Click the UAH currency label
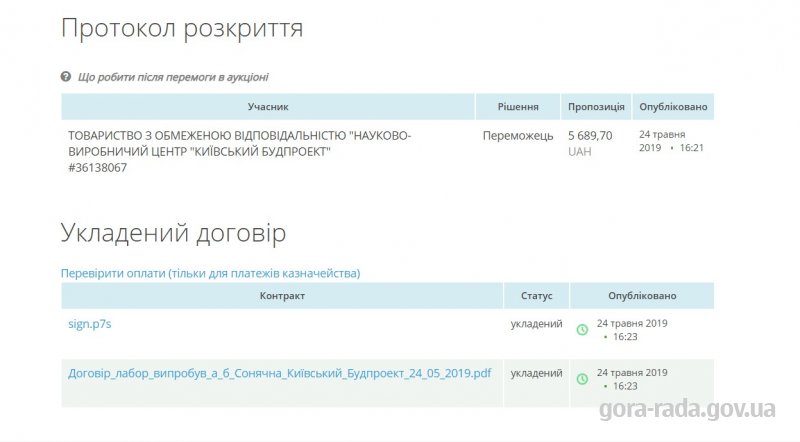The width and height of the screenshot is (800, 442). pyautogui.click(x=580, y=152)
